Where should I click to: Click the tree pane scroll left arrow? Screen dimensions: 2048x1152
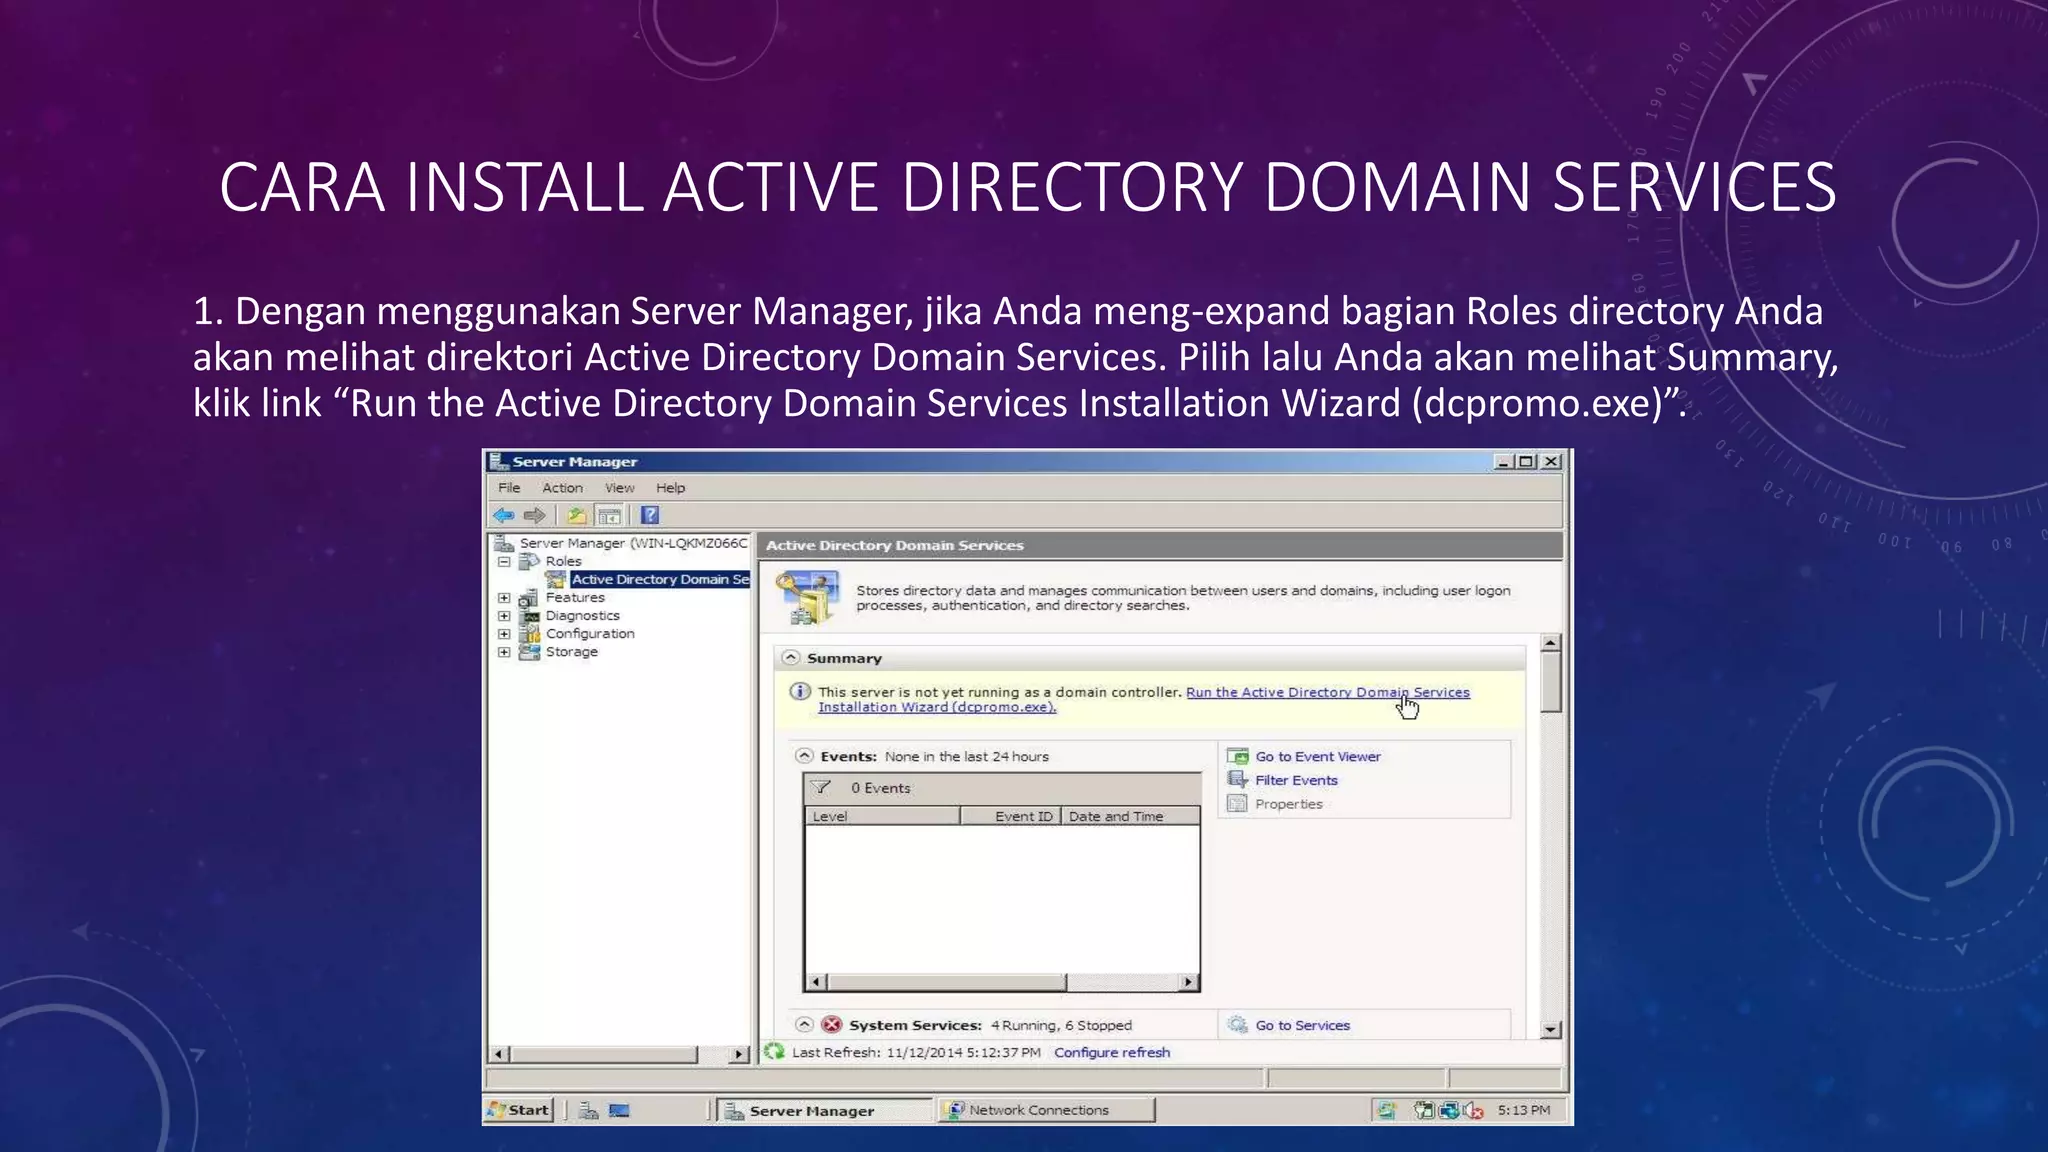[x=500, y=1054]
